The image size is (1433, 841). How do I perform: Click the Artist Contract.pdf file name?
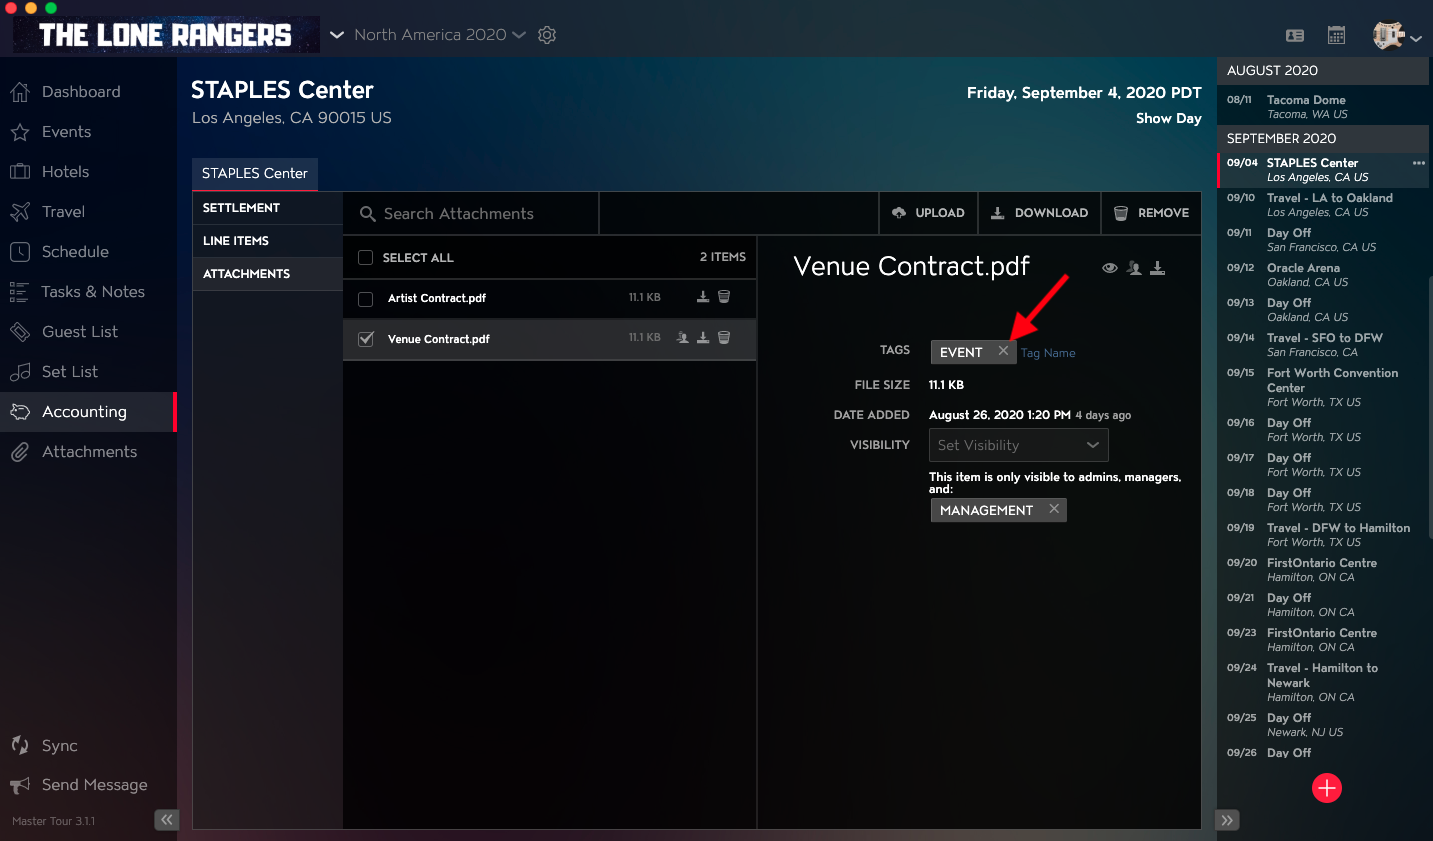(x=437, y=298)
